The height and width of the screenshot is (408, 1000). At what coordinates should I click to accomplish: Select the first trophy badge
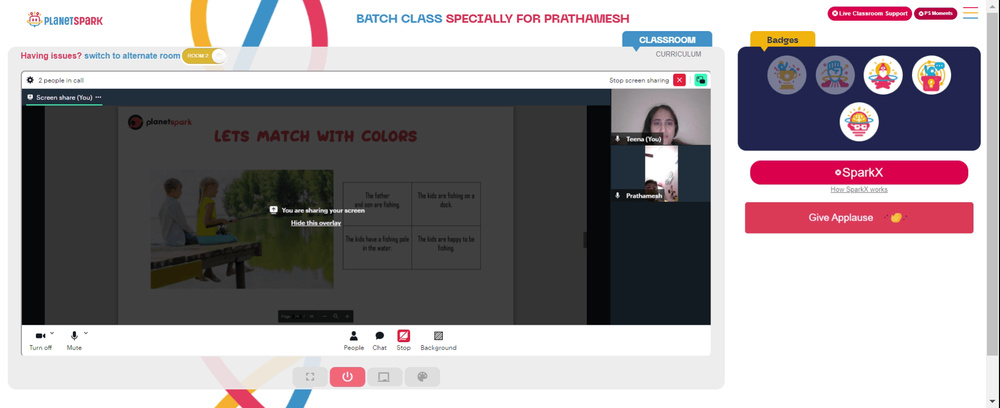pyautogui.click(x=786, y=75)
